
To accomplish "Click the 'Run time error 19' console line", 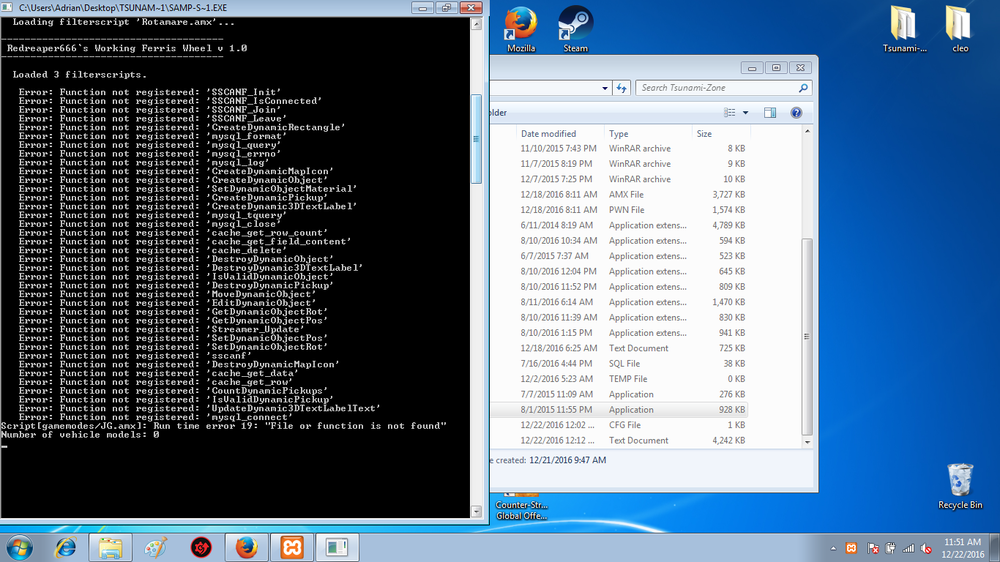I will tap(224, 426).
